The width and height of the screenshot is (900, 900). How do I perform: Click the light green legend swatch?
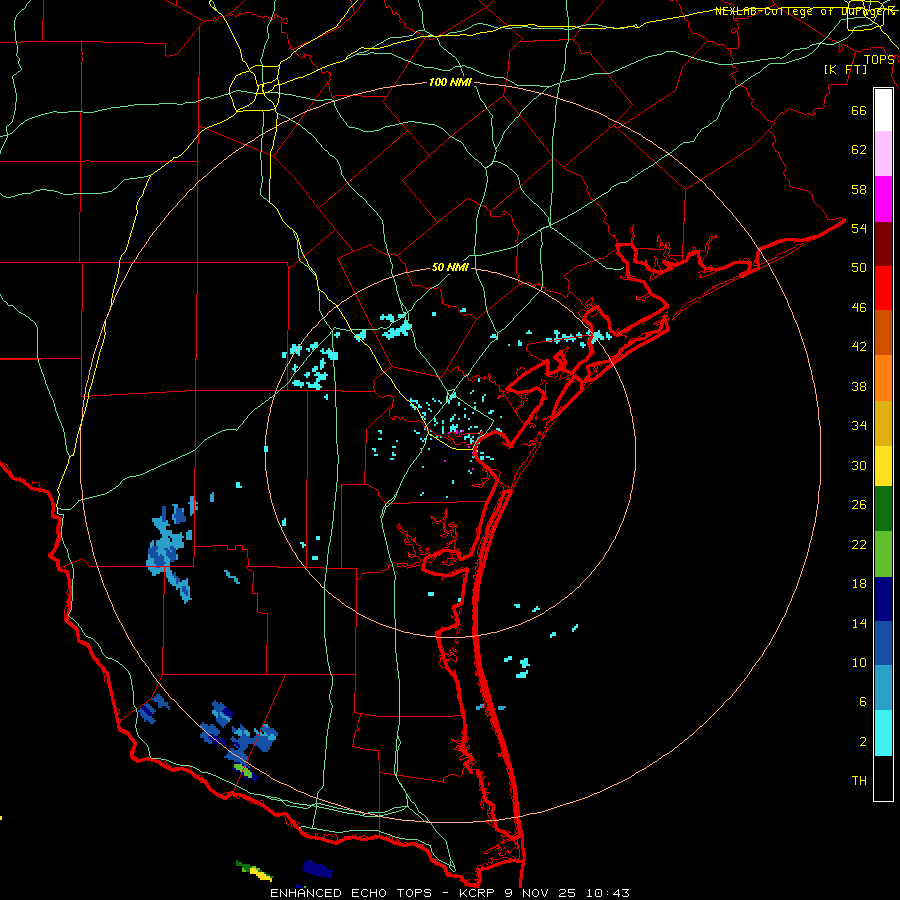(883, 554)
